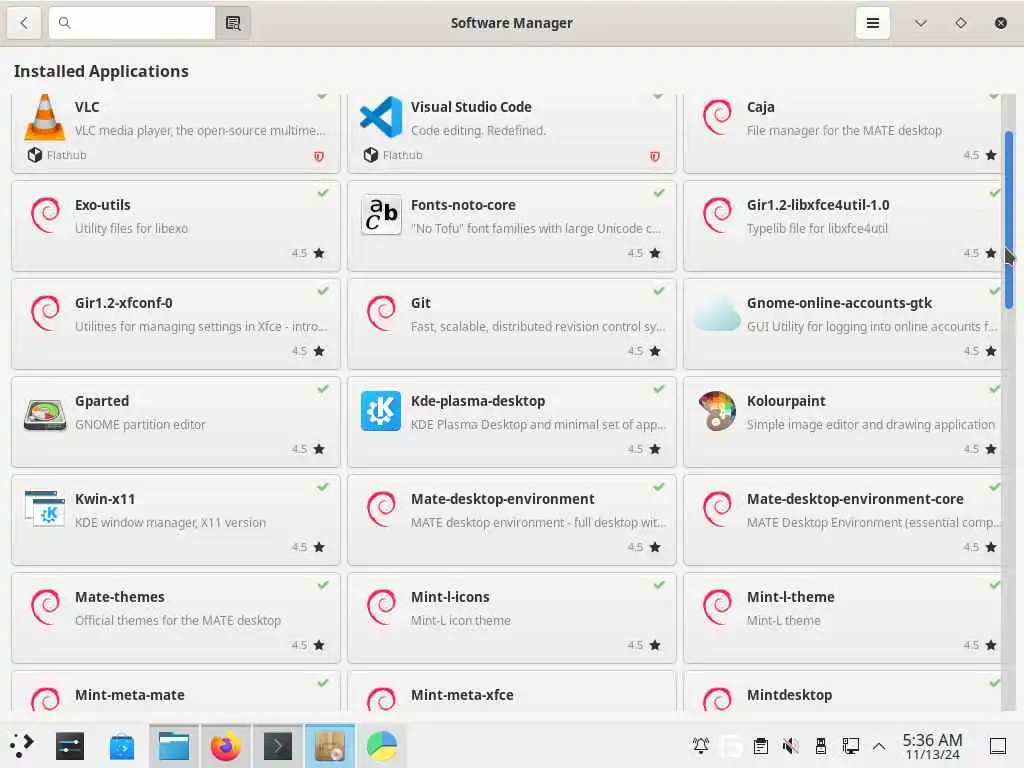Launch the Discover store taskbar icon
This screenshot has width=1024, height=768.
tap(121, 746)
